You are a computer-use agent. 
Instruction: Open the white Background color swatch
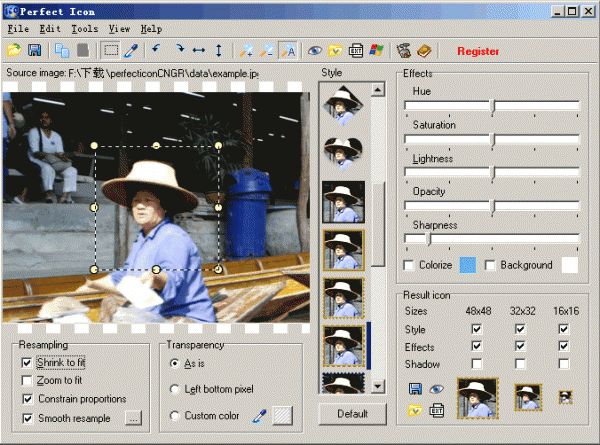pos(570,265)
